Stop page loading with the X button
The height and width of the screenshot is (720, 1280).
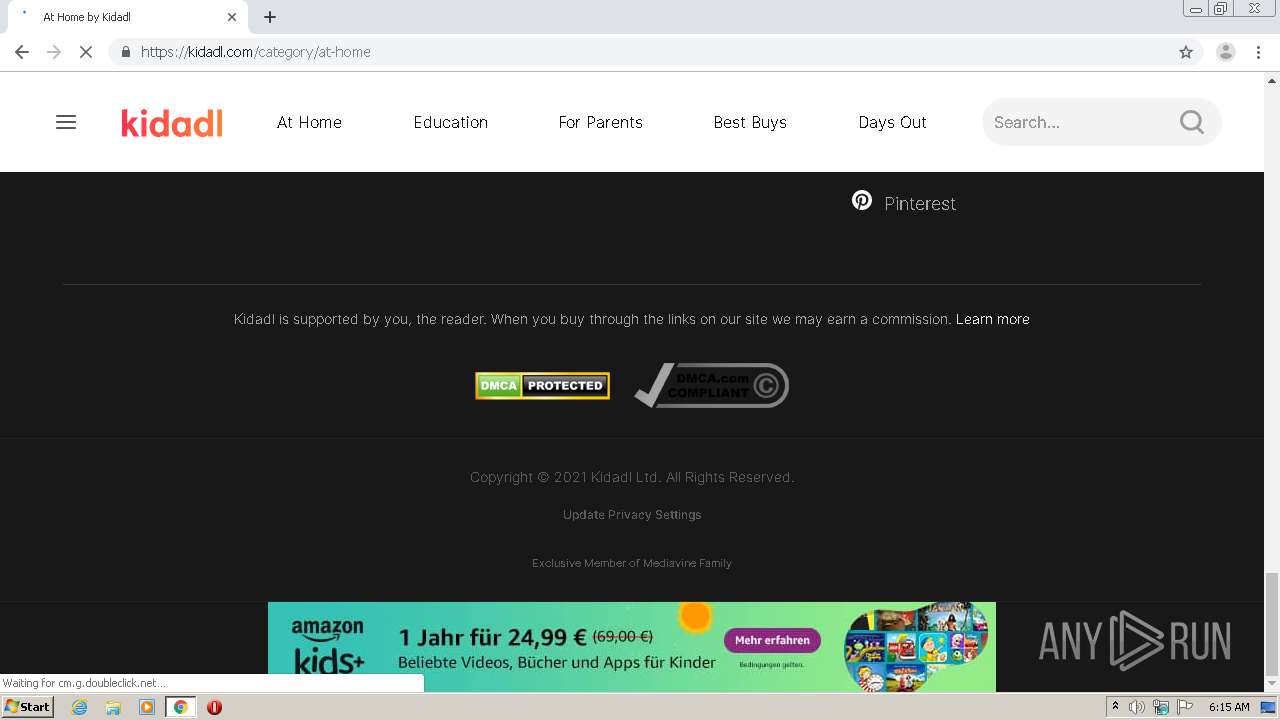[x=86, y=52]
